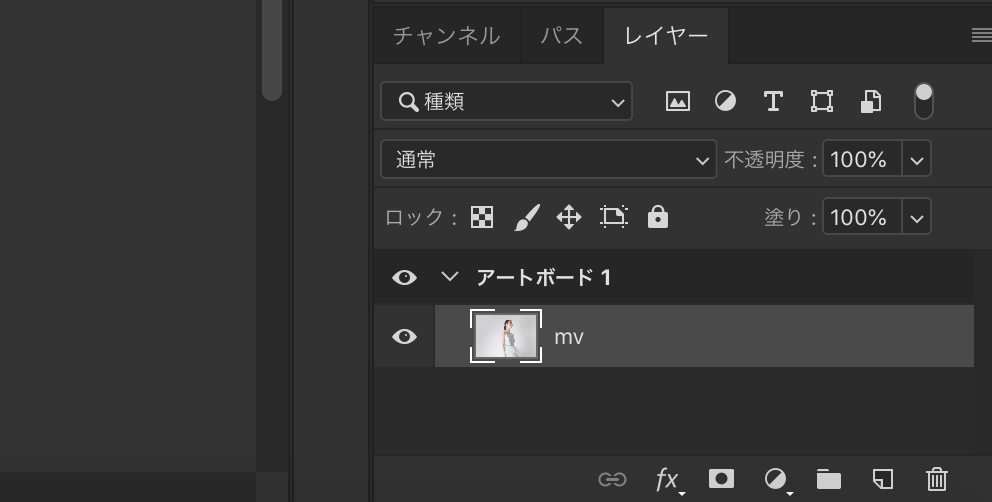Lock layer position move icon
The height and width of the screenshot is (502, 992).
coord(569,217)
